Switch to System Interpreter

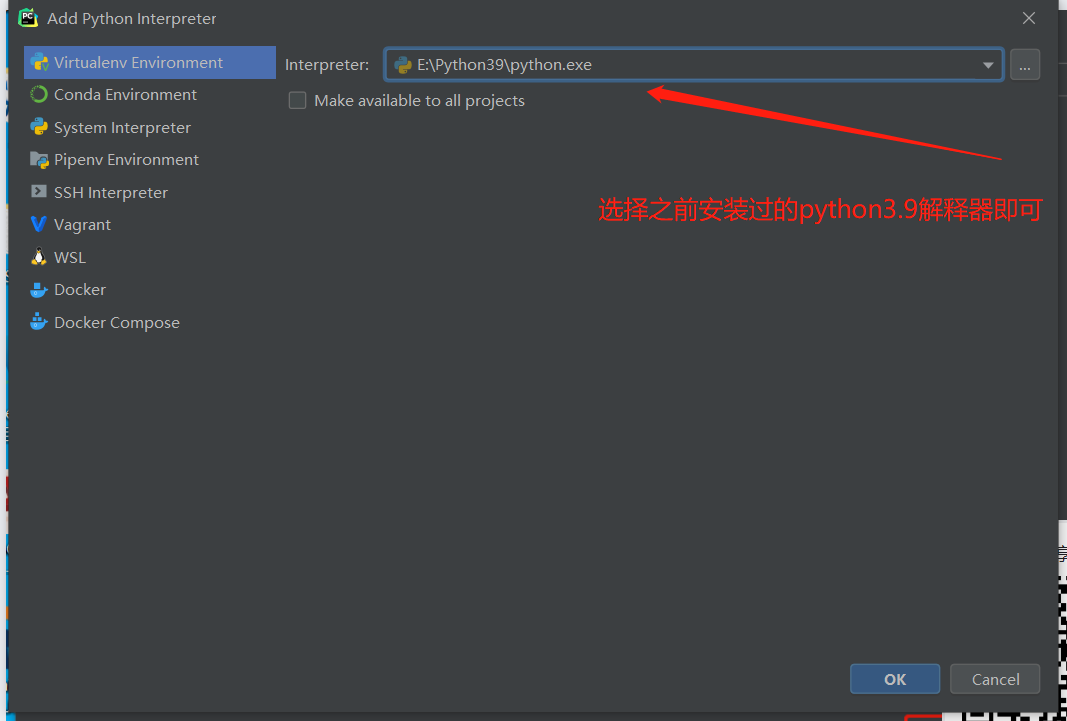(150, 127)
